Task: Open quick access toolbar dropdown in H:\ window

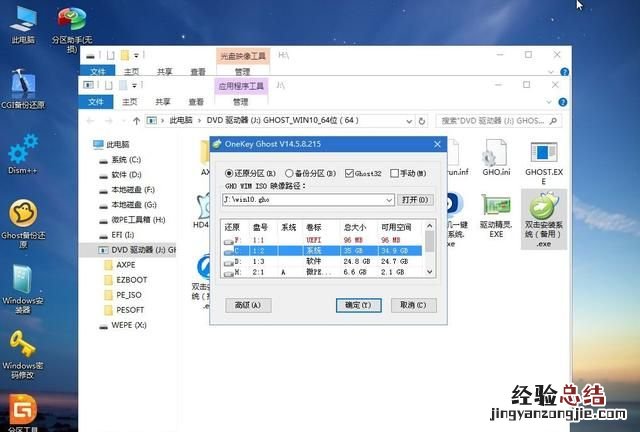Action: (136, 55)
